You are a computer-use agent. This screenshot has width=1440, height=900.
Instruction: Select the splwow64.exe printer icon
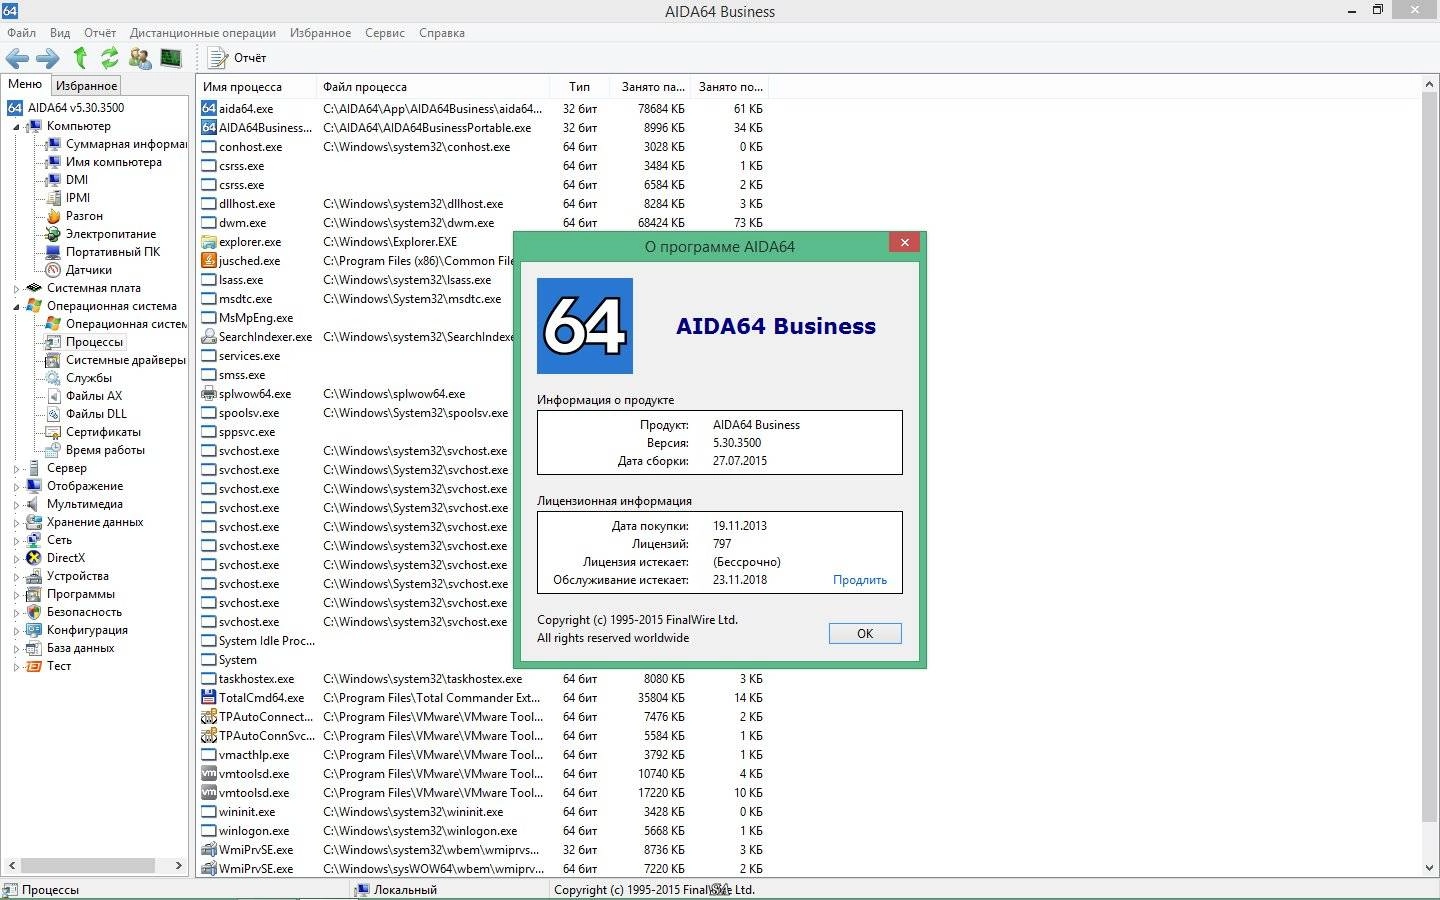(x=209, y=393)
